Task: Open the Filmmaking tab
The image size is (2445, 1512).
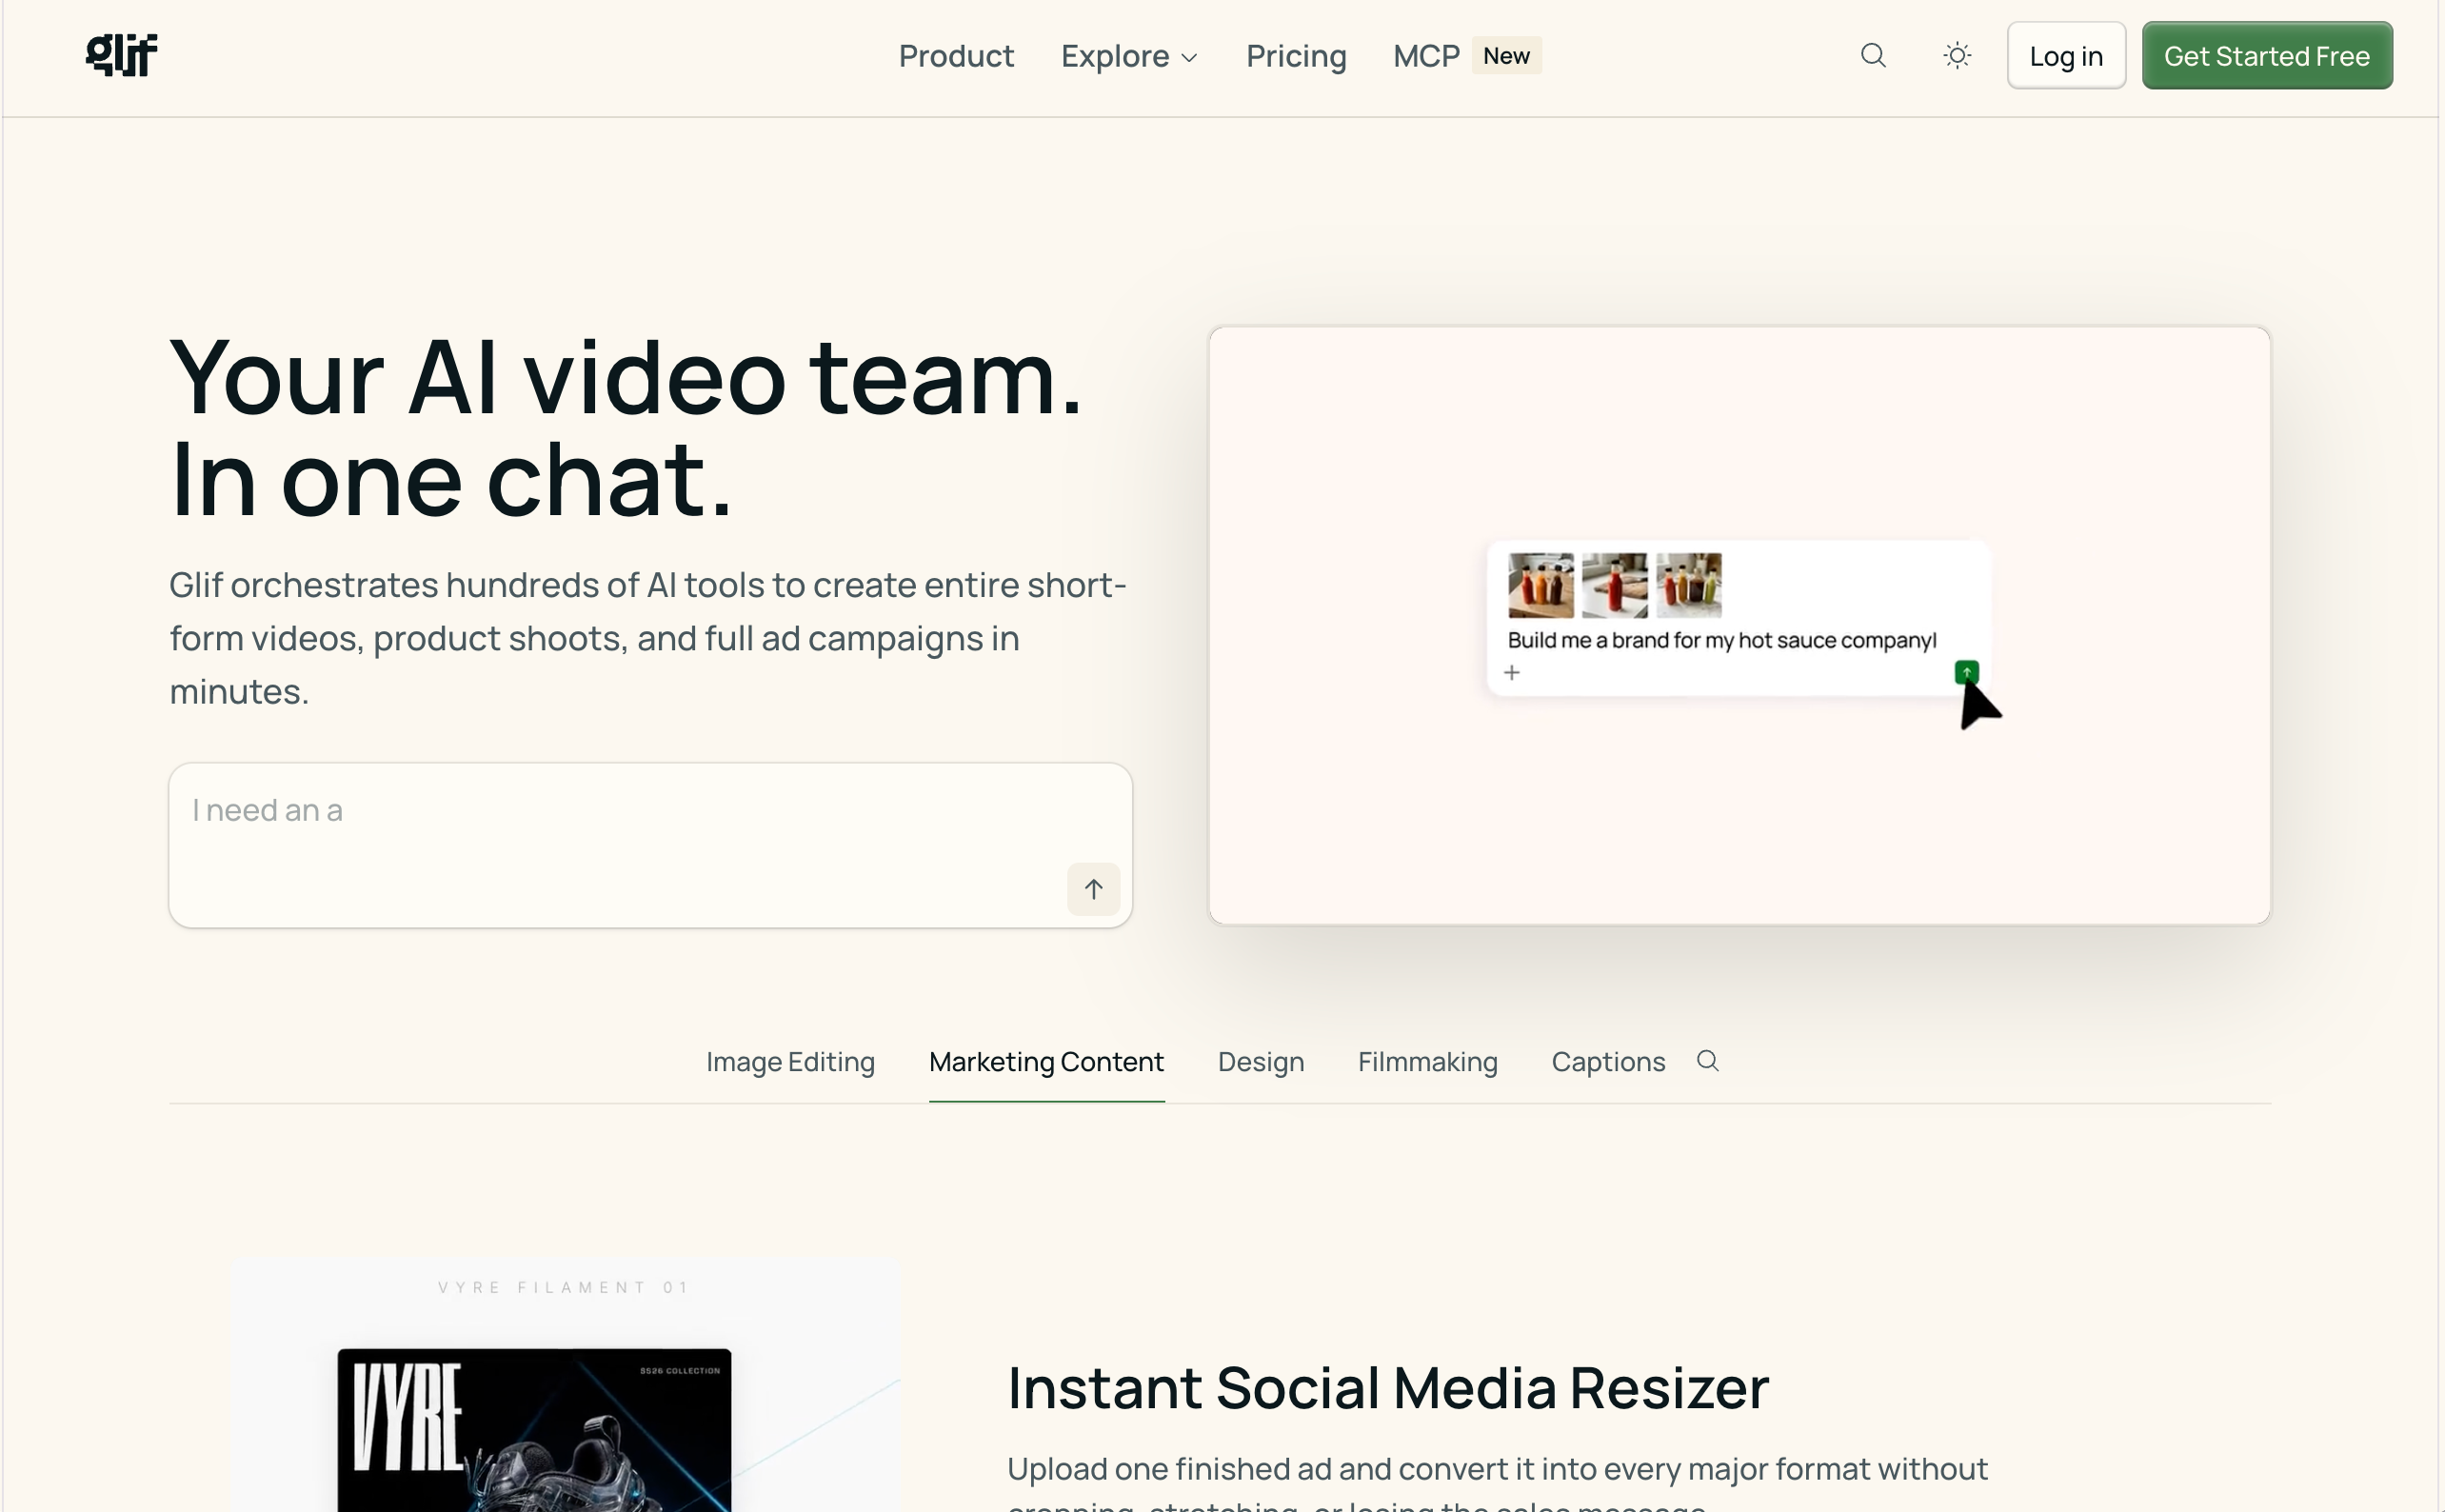Action: [x=1427, y=1062]
